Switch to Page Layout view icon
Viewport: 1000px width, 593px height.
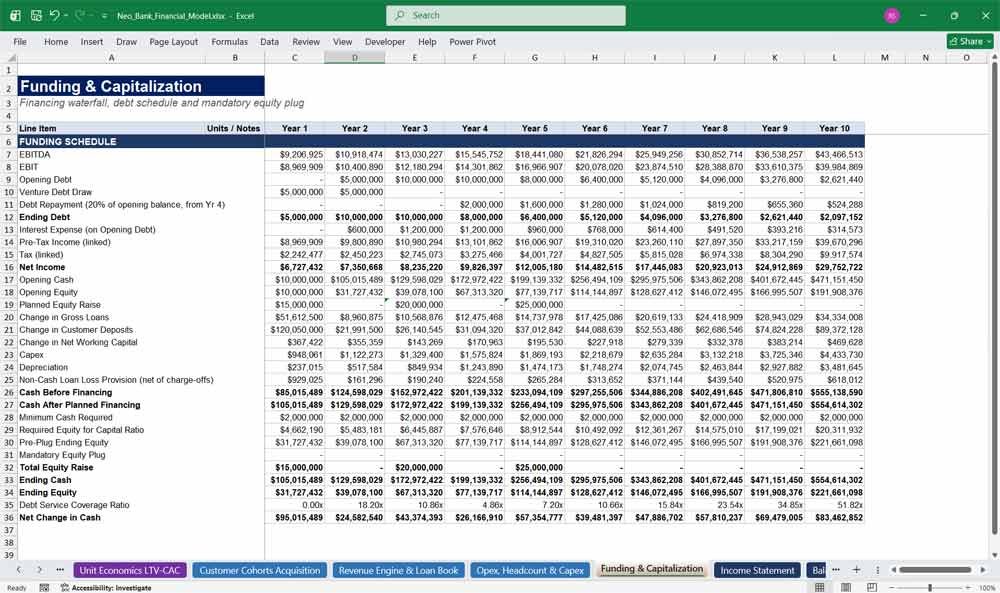[846, 587]
